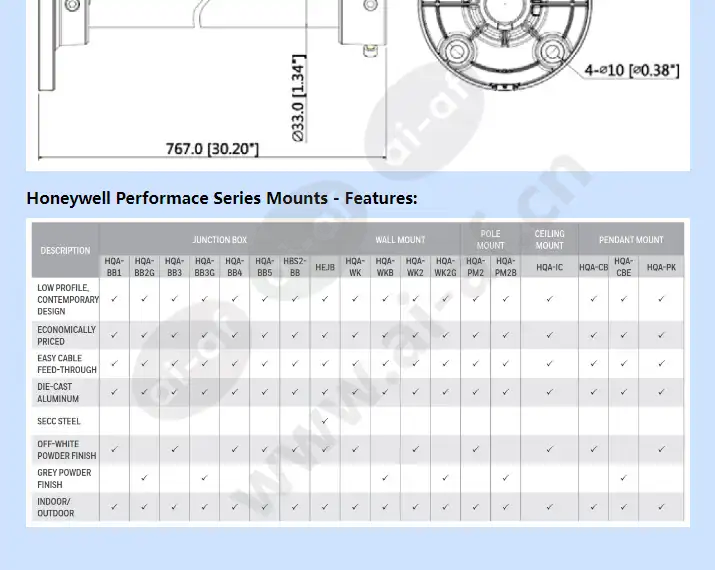Select the HQA-PK column header
Viewport: 715px width, 570px height.
(x=661, y=267)
